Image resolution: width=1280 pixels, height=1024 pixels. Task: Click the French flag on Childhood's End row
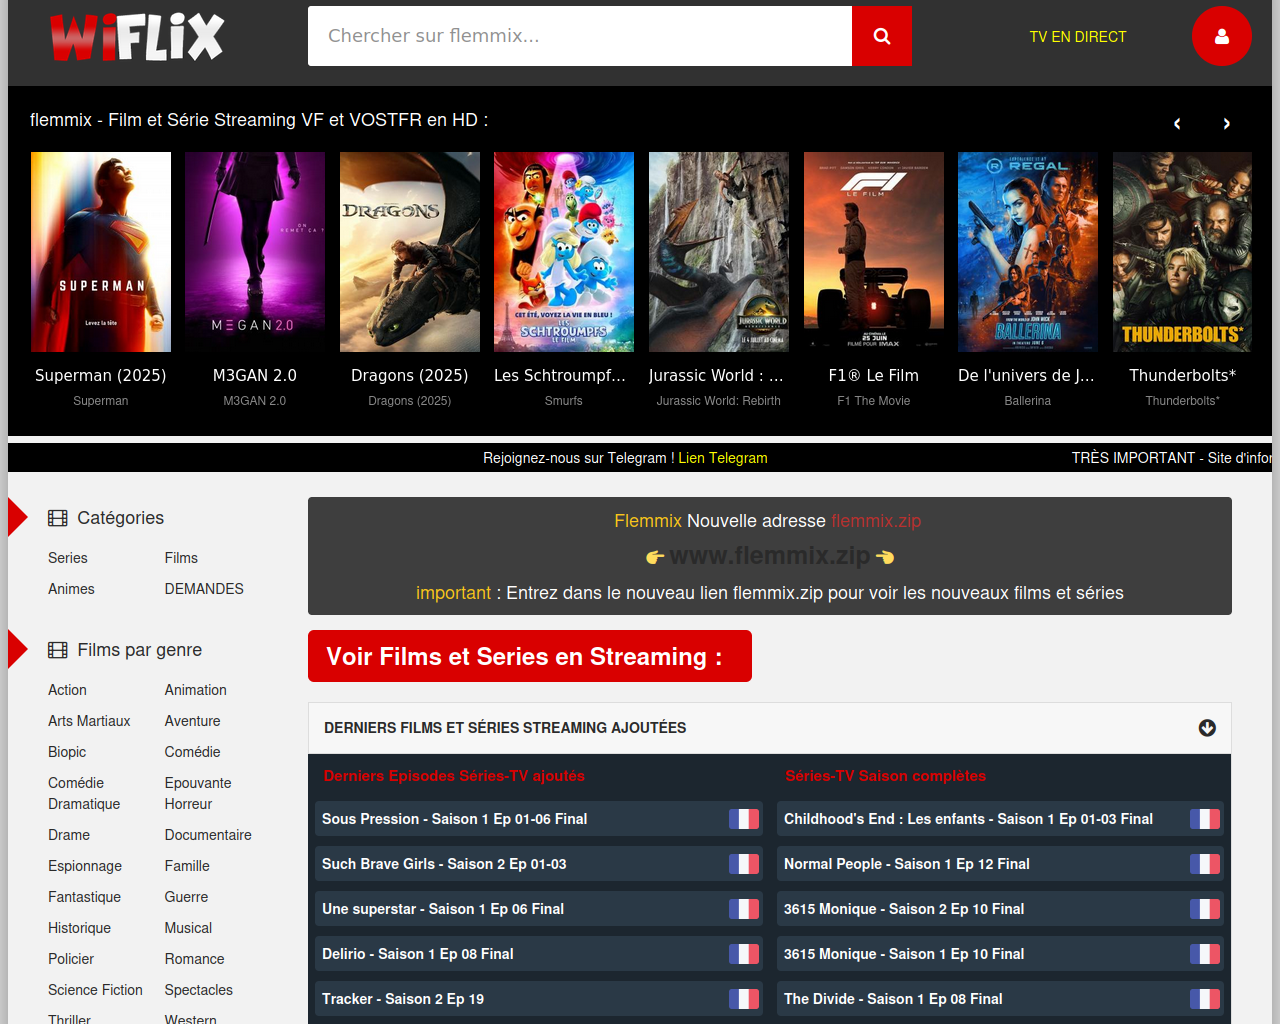tap(1205, 819)
